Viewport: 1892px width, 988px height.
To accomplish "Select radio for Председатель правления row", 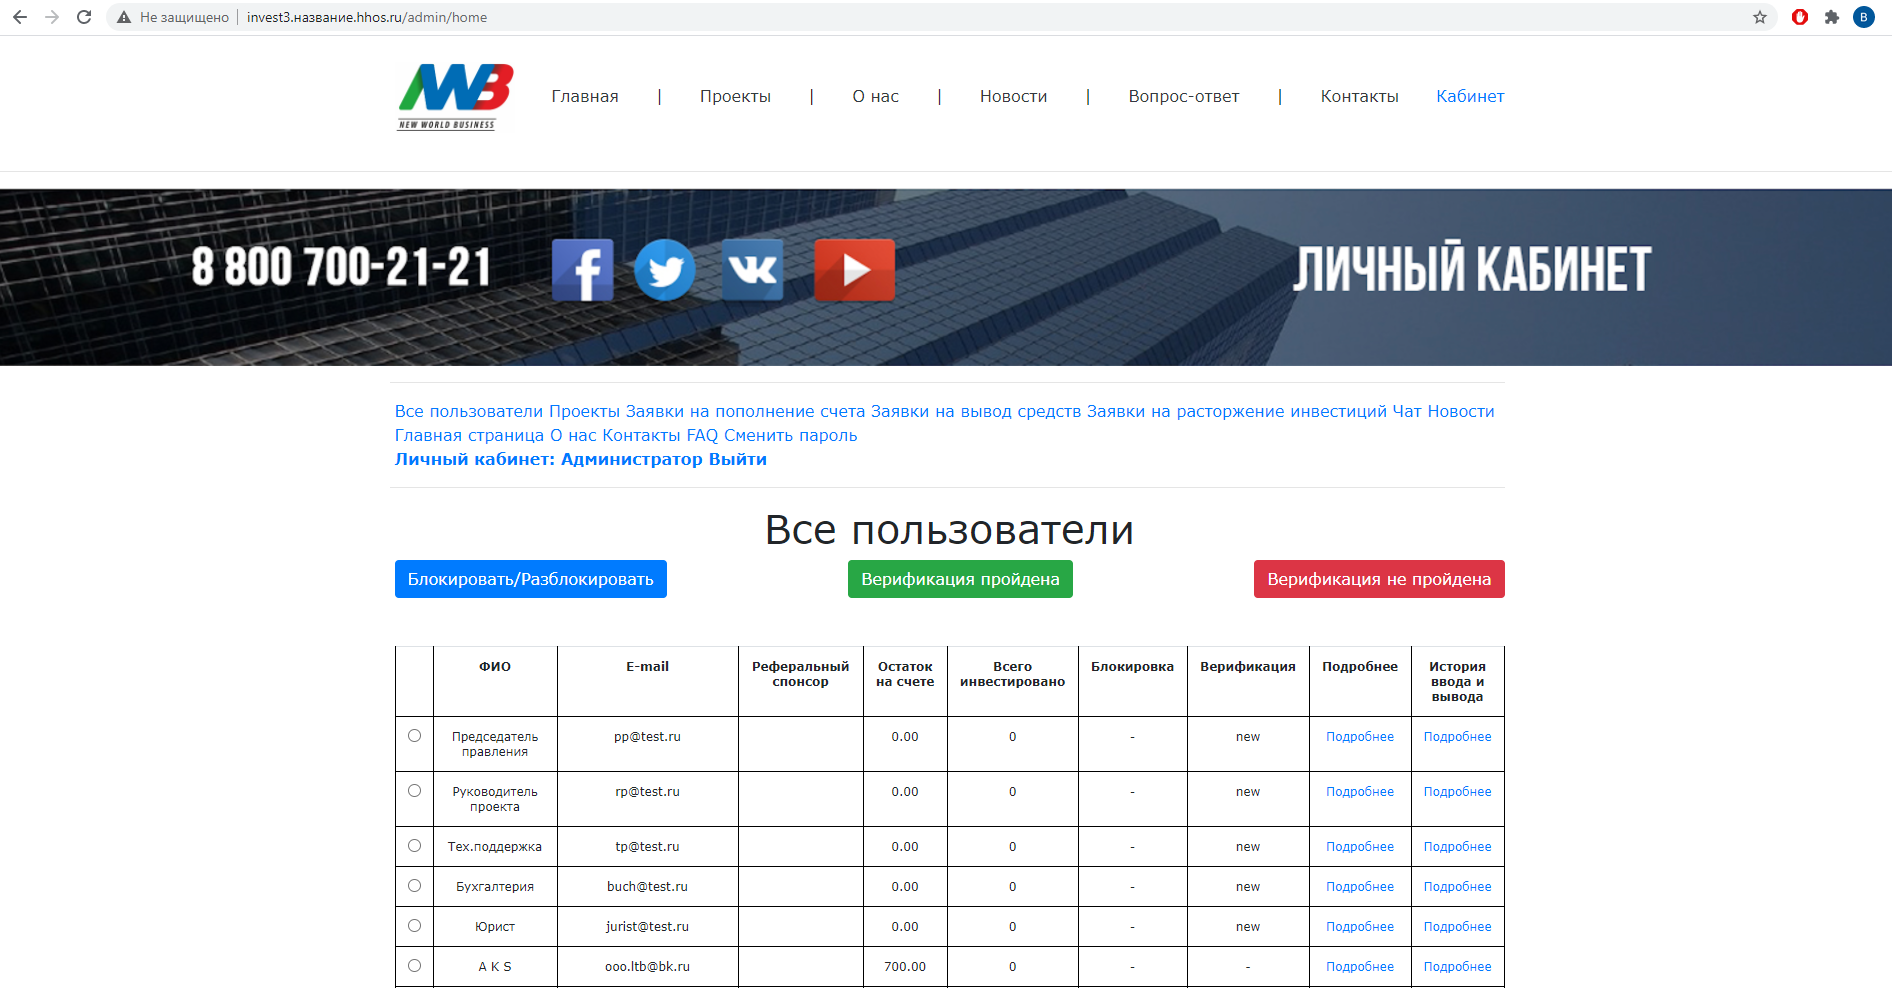I will [415, 736].
